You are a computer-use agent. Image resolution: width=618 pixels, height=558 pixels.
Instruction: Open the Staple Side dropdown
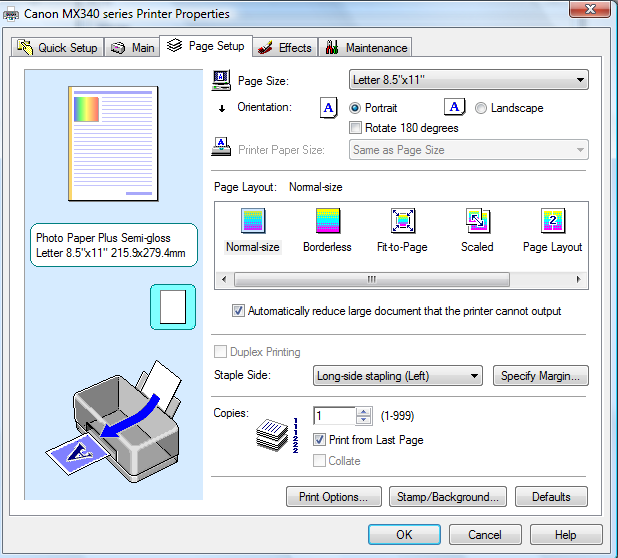pyautogui.click(x=398, y=376)
